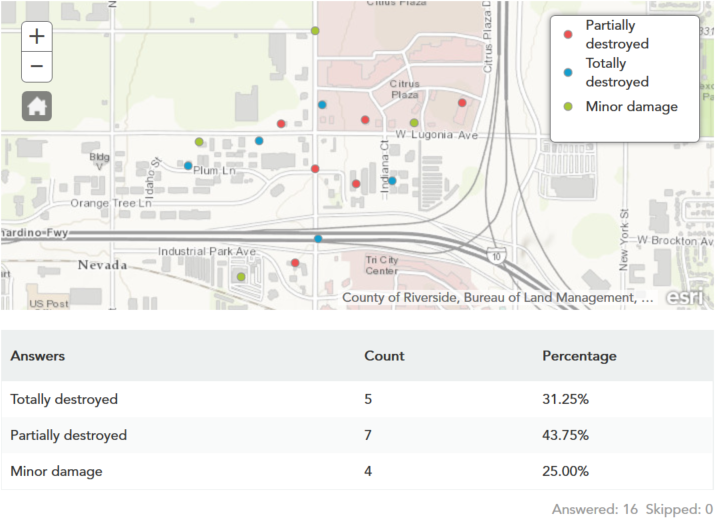Select the red marker below Industrial Park Ave

tap(295, 263)
